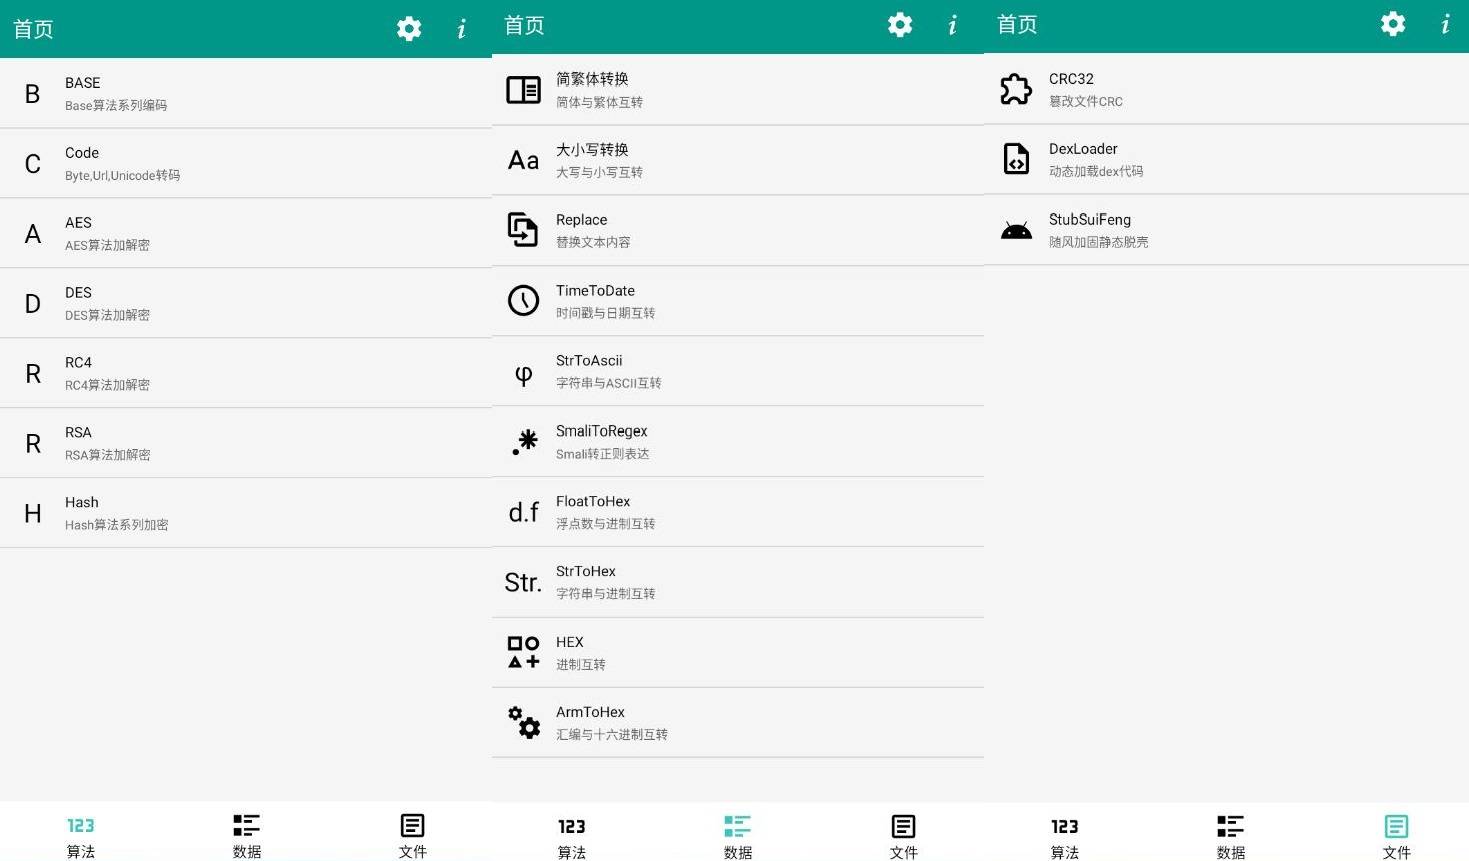
Task: Tap the Replace find-and-swap icon
Action: (523, 230)
